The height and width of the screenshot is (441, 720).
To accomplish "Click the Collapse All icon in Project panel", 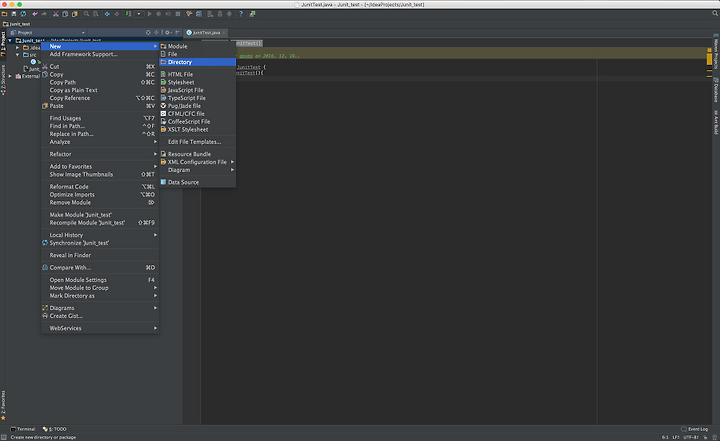I will click(x=157, y=33).
